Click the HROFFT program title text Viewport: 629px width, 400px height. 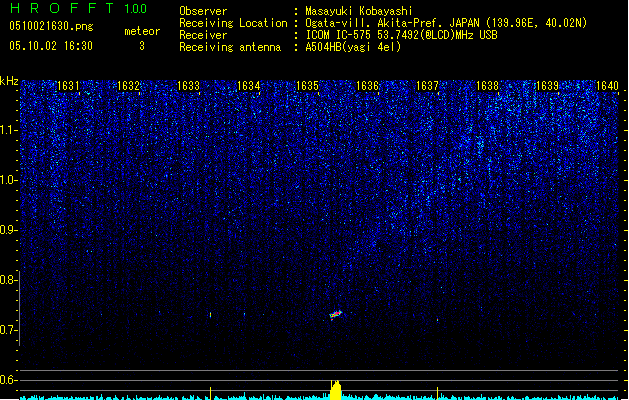coord(62,8)
